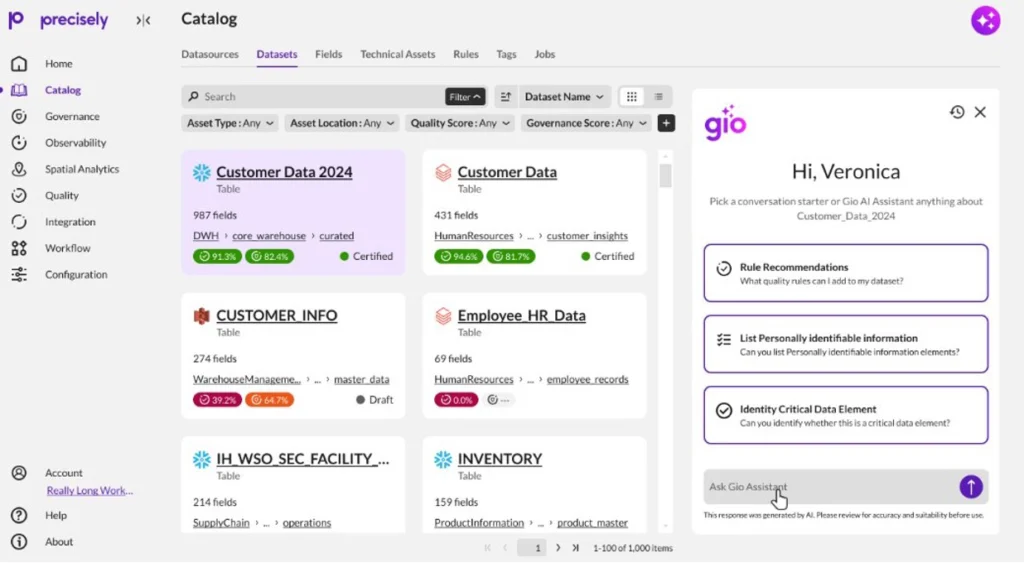Open Governance Score filter dropdown
The width and height of the screenshot is (1024, 563).
point(586,123)
